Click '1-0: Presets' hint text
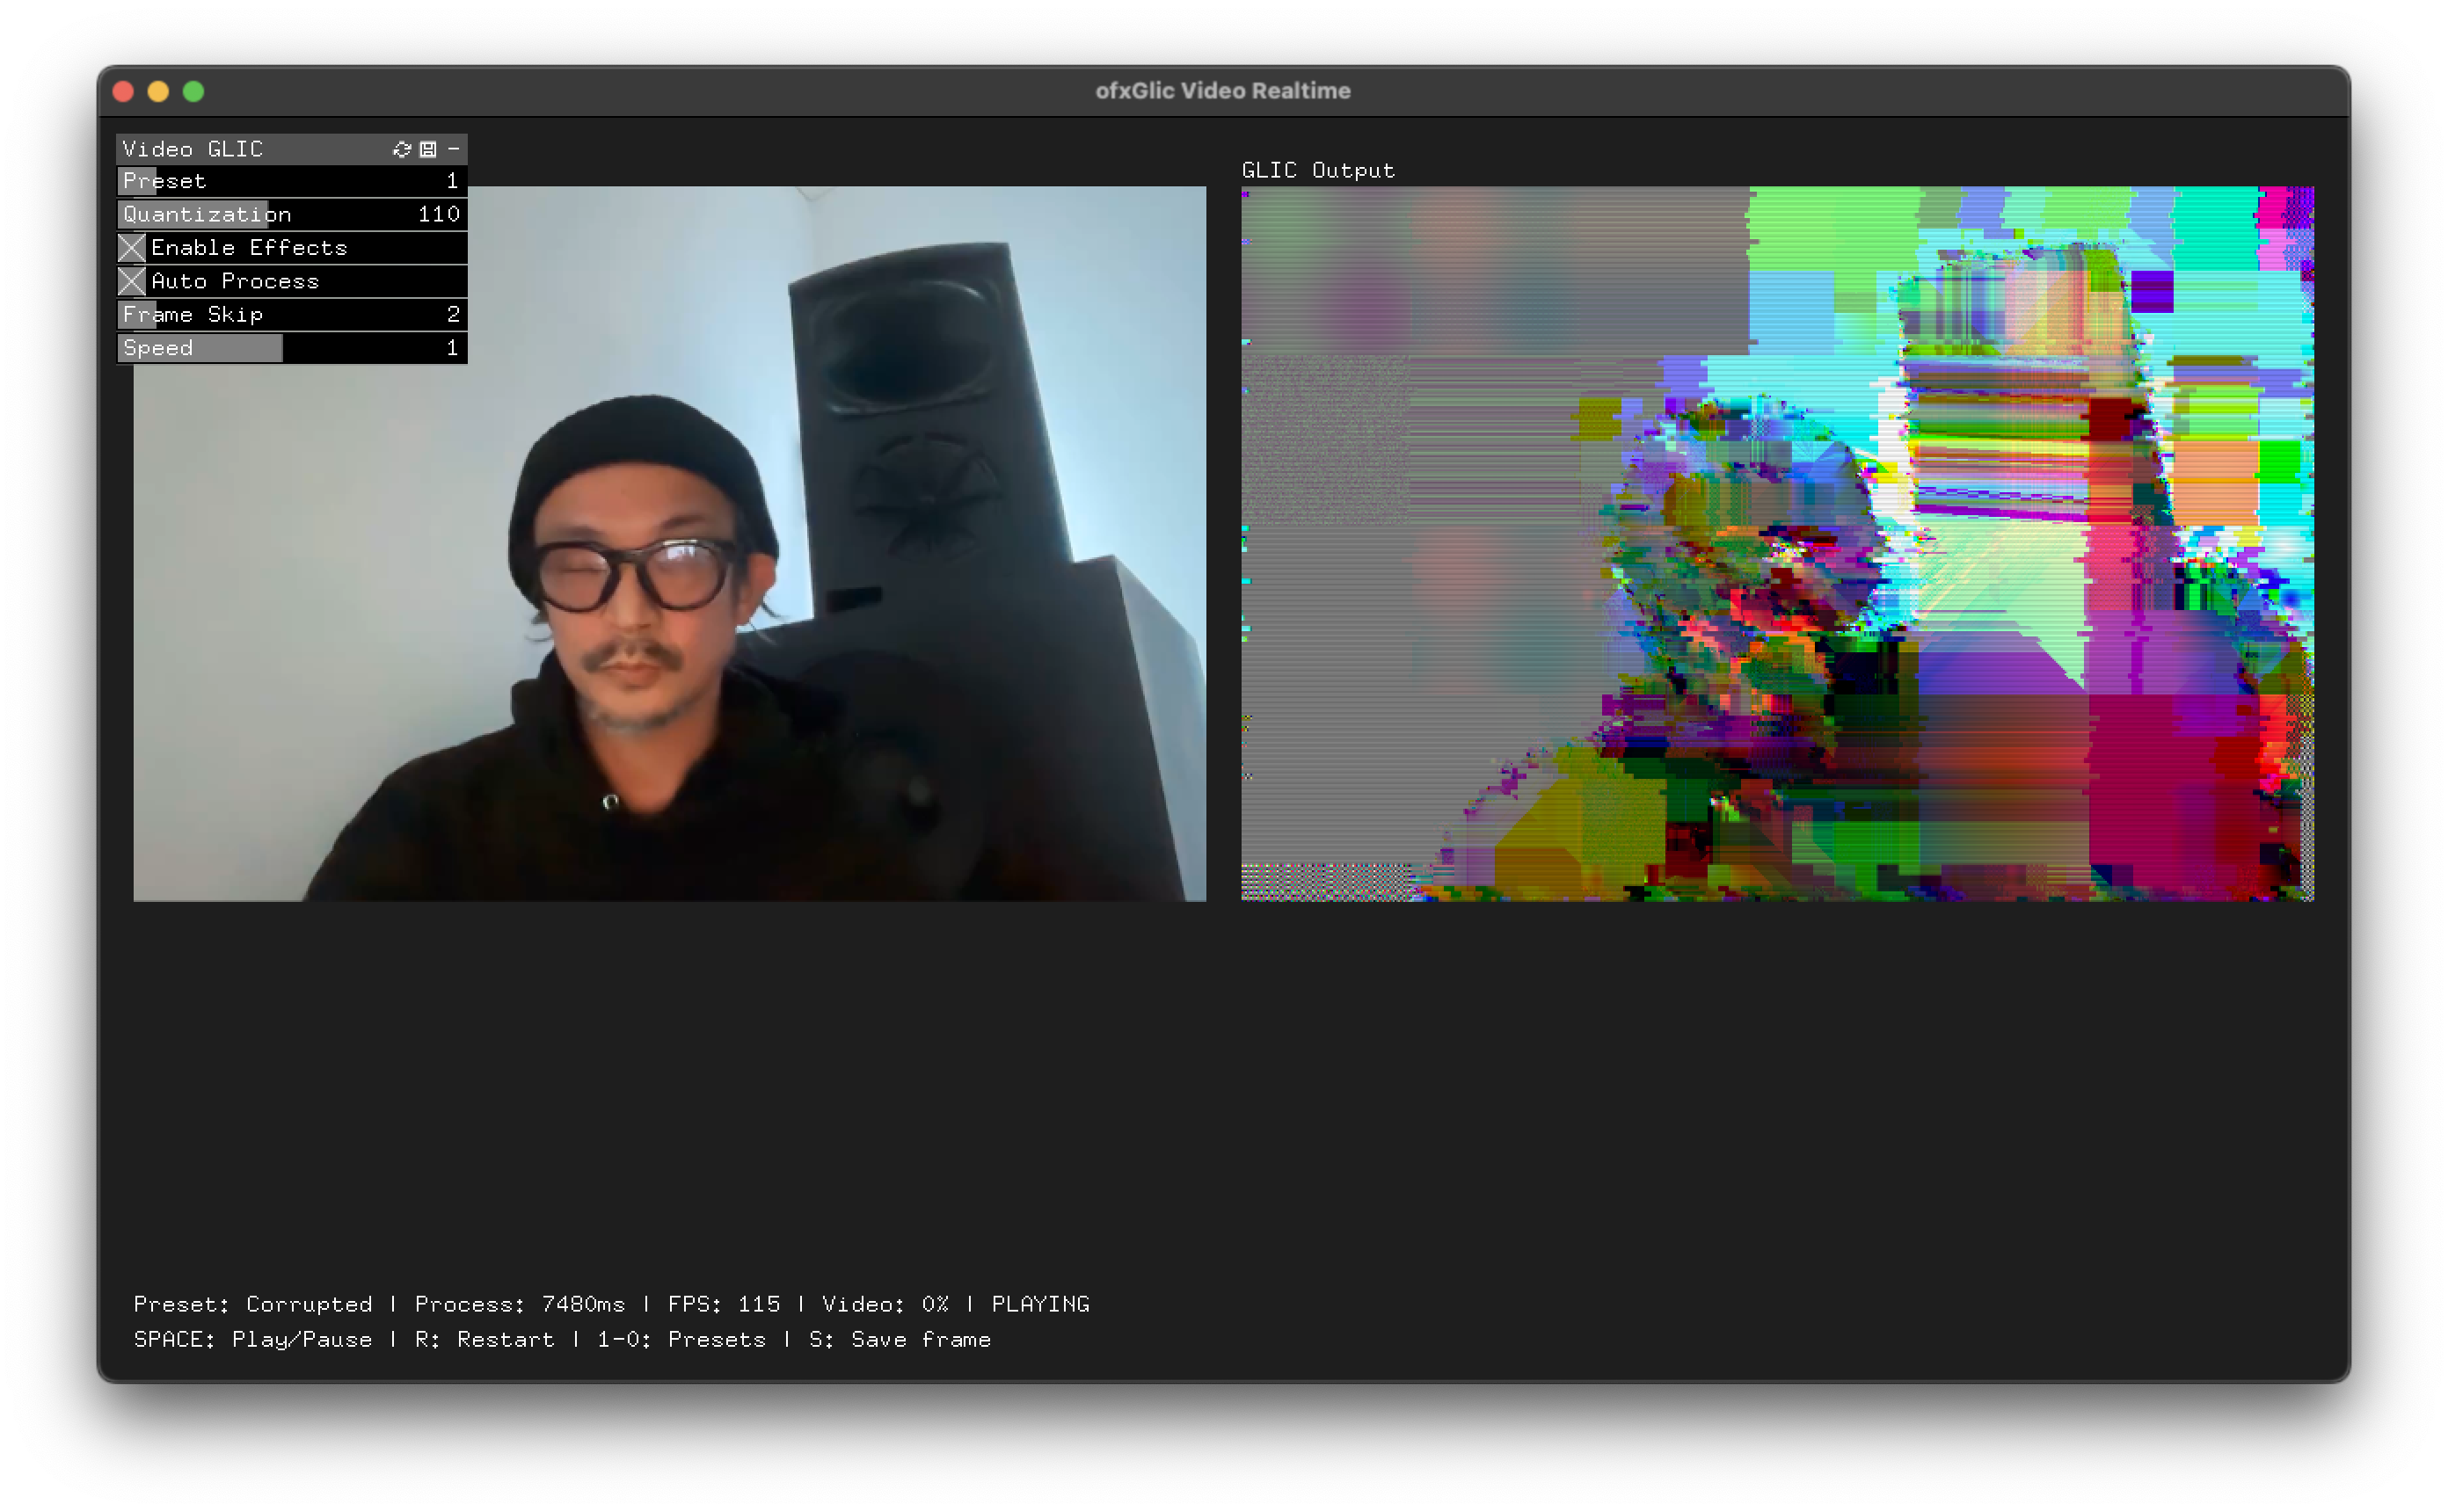Image resolution: width=2448 pixels, height=1512 pixels. [682, 1339]
